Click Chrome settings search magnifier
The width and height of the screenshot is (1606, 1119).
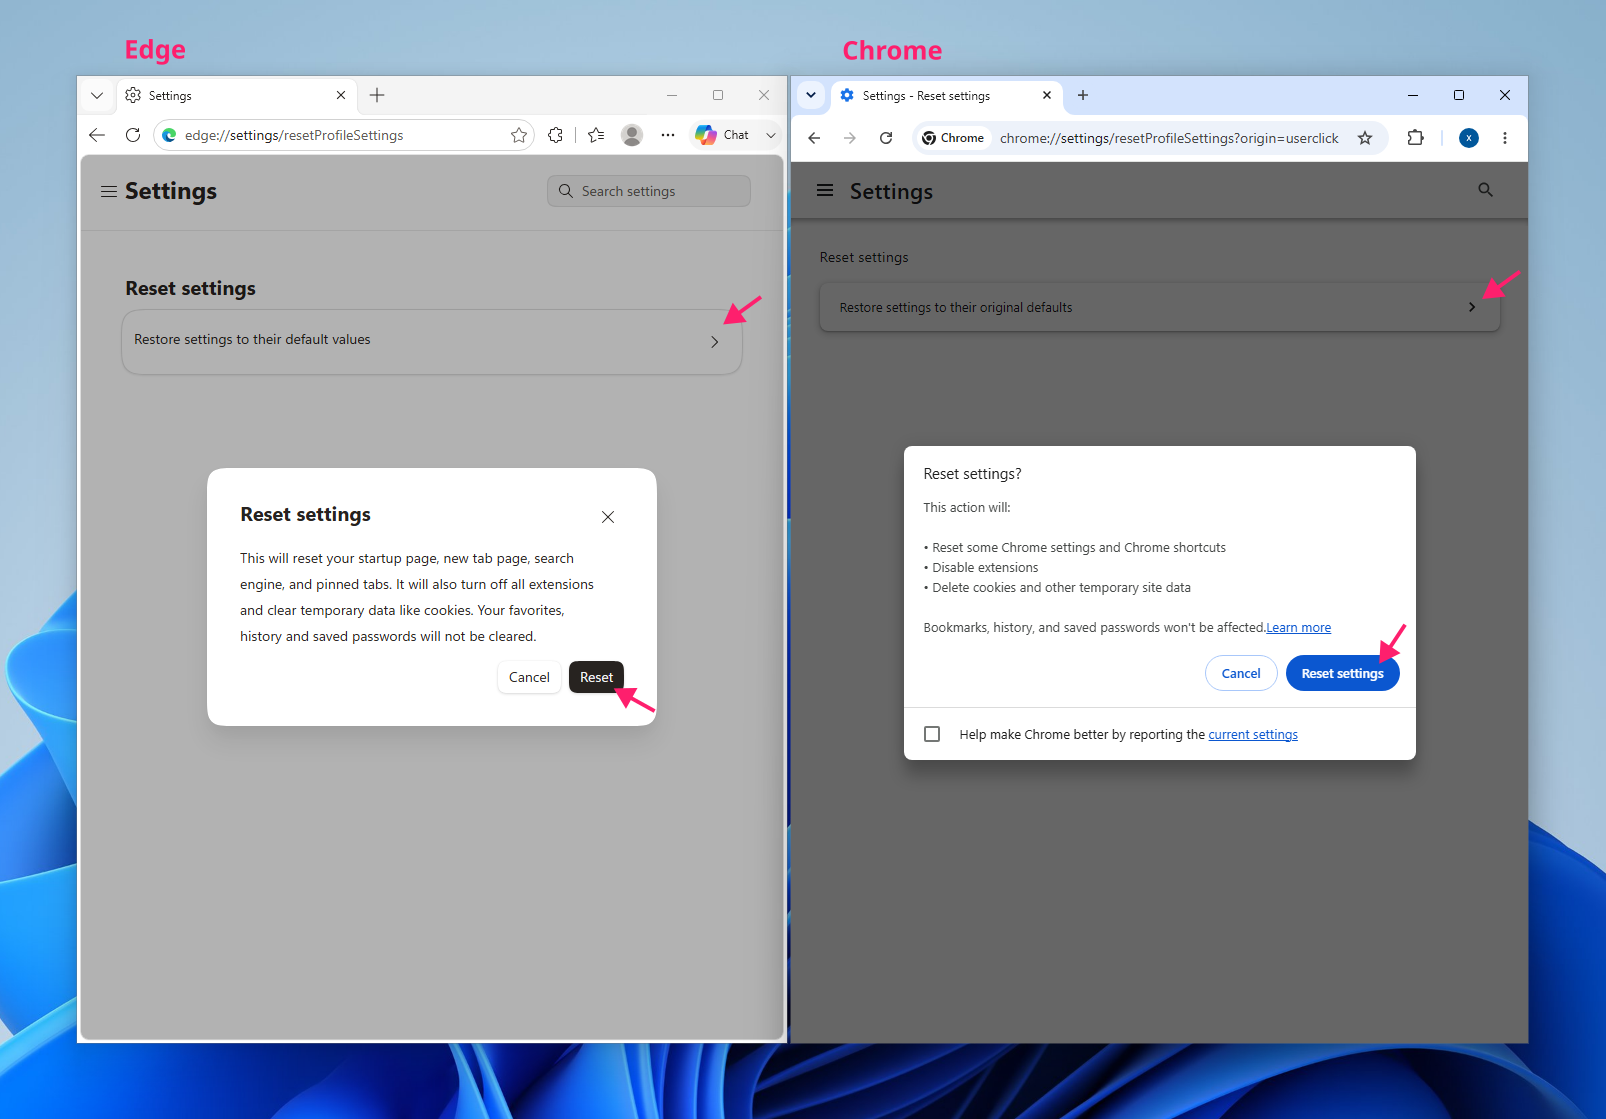tap(1486, 190)
